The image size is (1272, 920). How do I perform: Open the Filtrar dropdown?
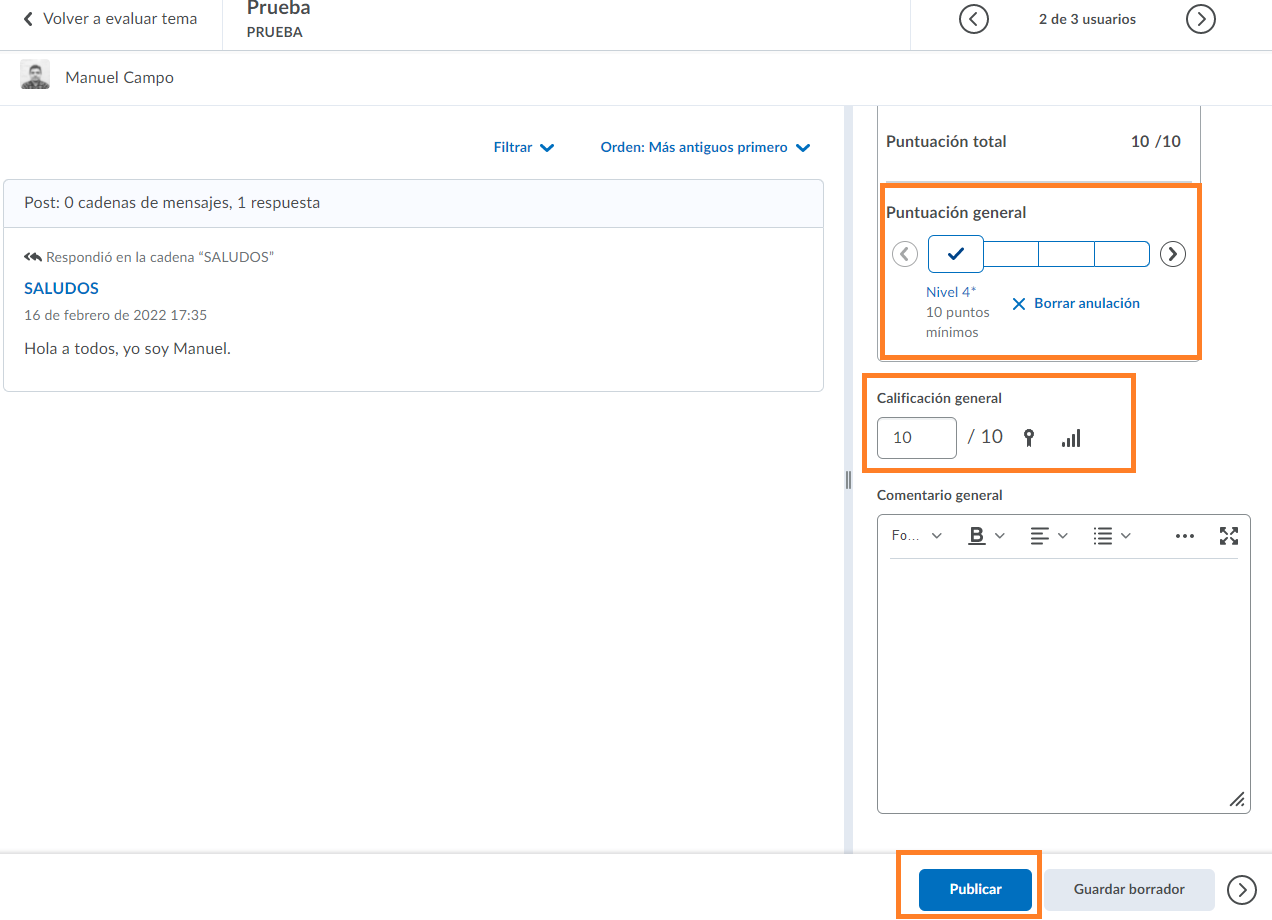[x=524, y=147]
